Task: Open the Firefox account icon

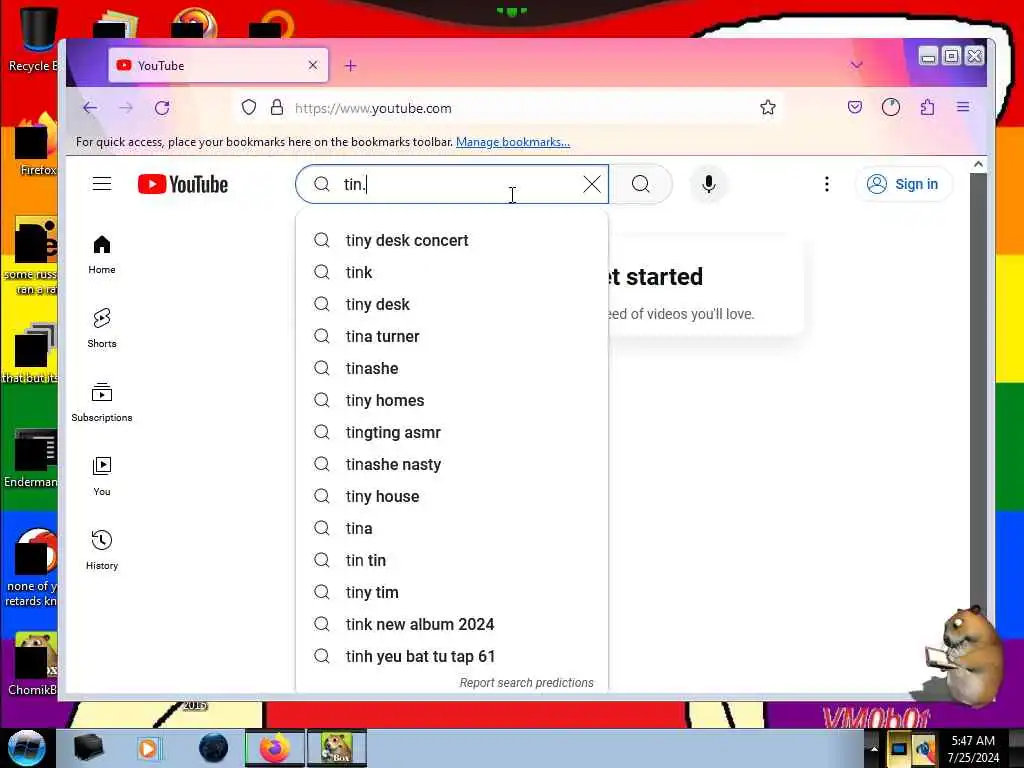Action: pyautogui.click(x=891, y=107)
